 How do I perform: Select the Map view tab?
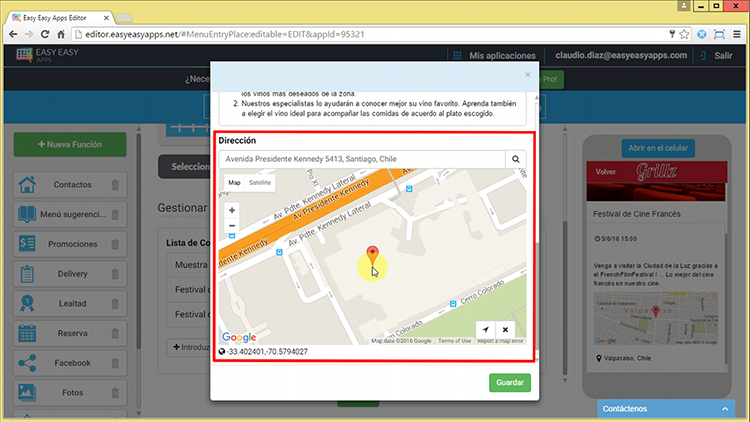point(234,183)
